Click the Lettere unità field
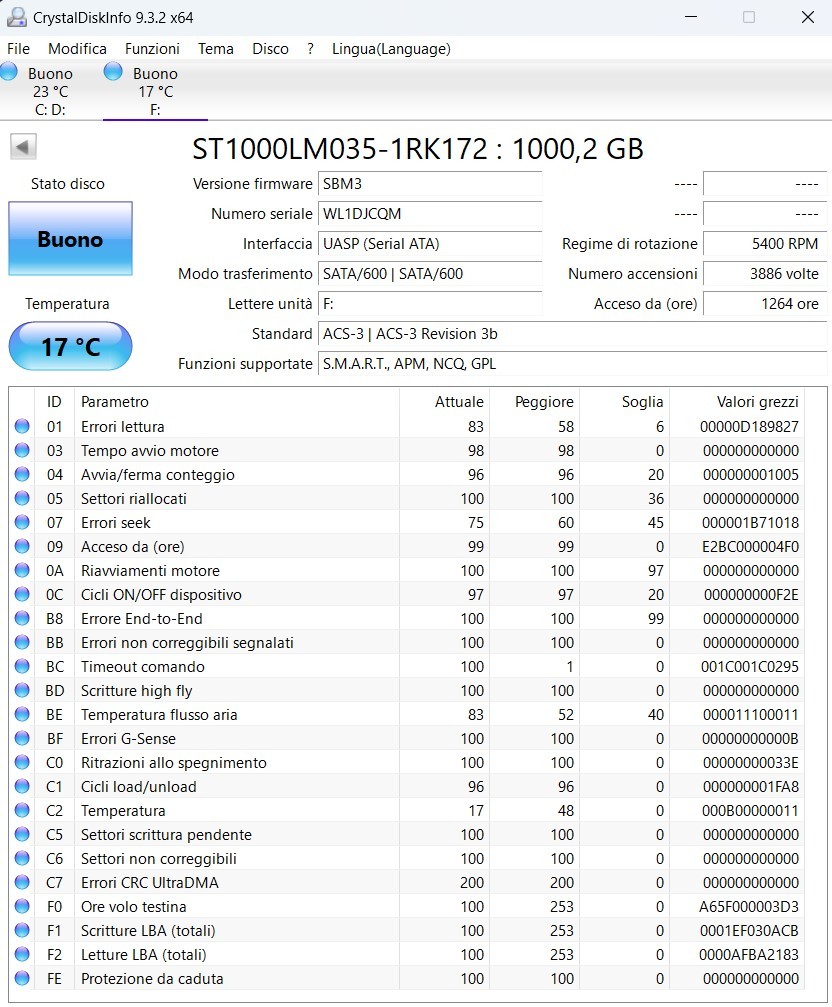 pyautogui.click(x=430, y=304)
